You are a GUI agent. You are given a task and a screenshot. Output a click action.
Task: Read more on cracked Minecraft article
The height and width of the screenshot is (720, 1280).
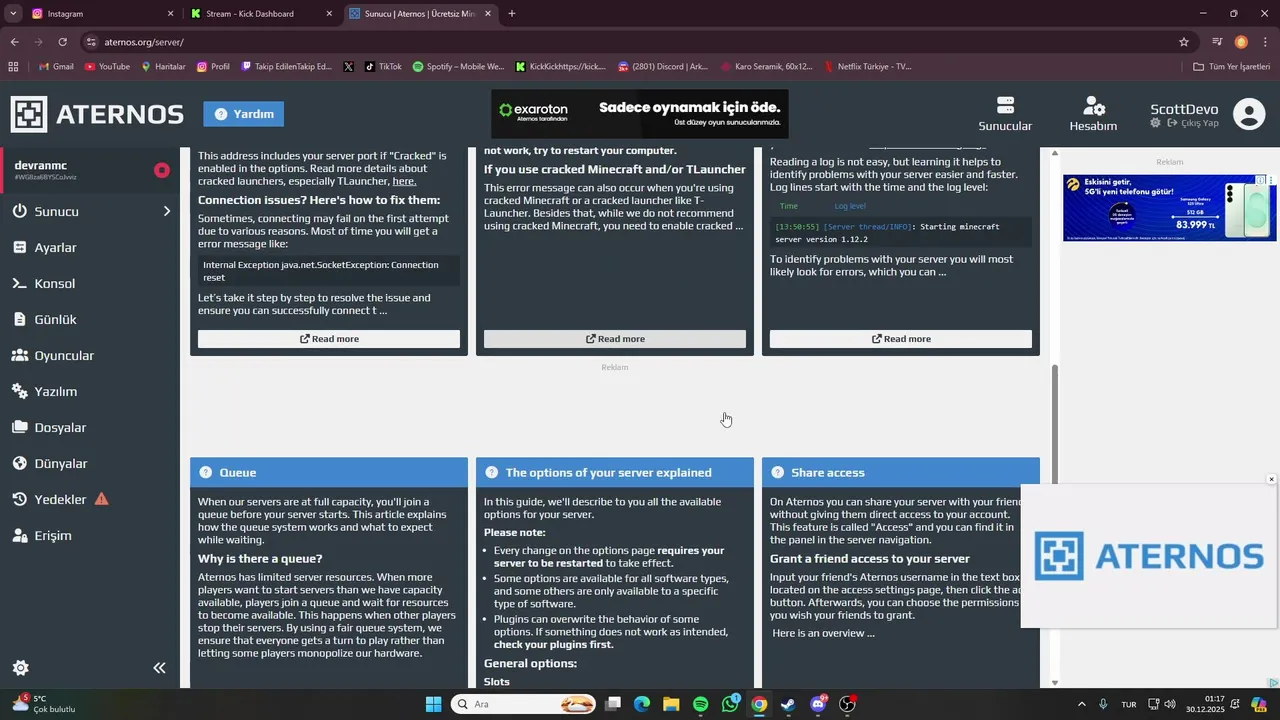click(614, 339)
